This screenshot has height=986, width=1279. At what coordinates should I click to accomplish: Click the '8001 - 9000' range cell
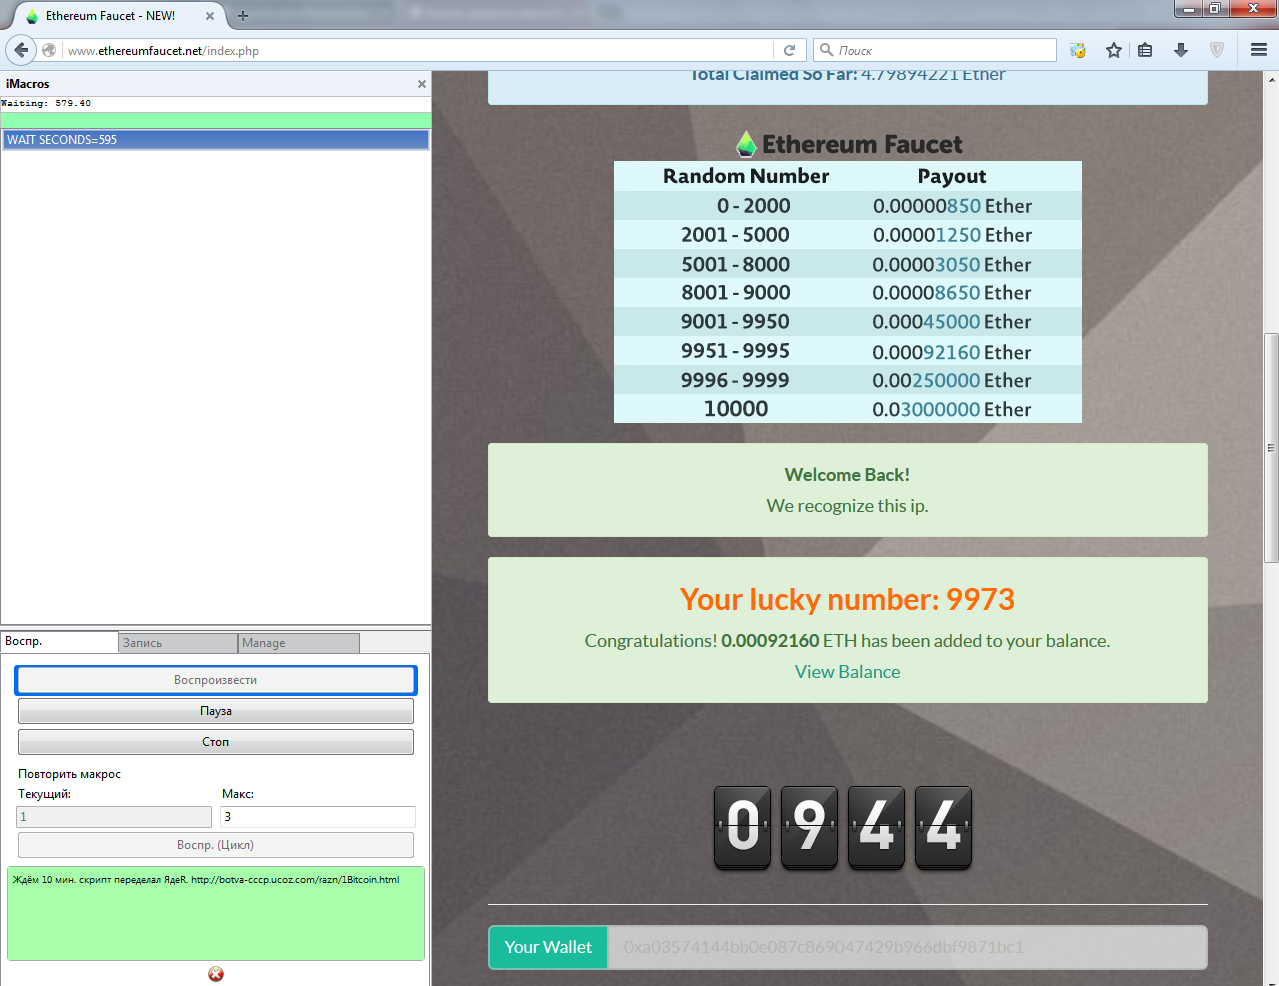[736, 293]
